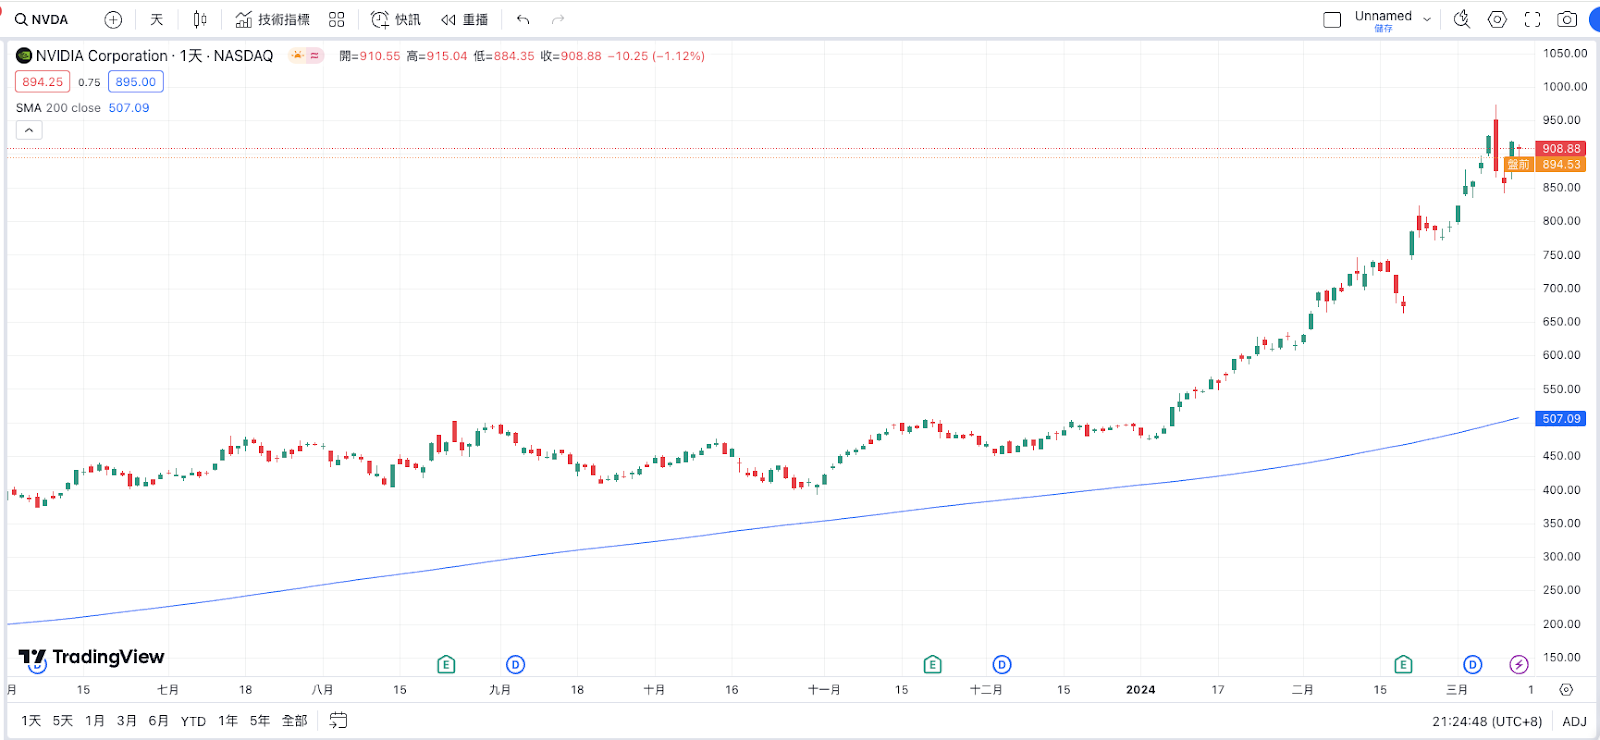Screen dimensions: 1600x740
Task: Toggle ADJ dividend-adjusted data
Action: (x=1574, y=721)
